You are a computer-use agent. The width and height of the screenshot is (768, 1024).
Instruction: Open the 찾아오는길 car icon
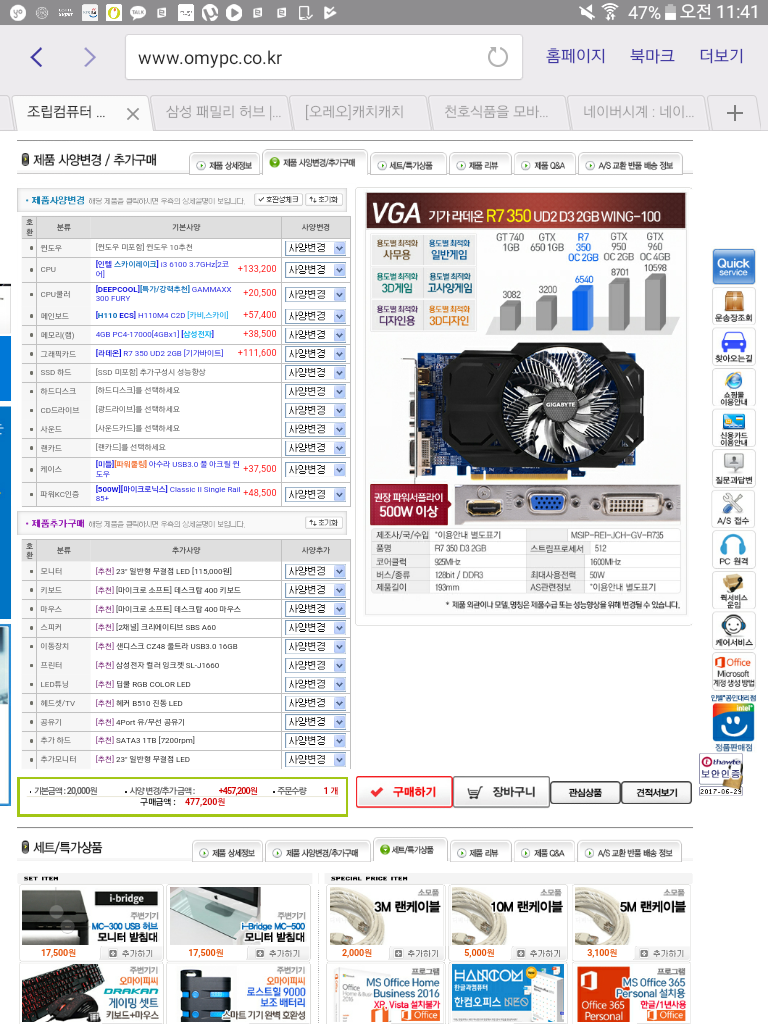pyautogui.click(x=733, y=346)
